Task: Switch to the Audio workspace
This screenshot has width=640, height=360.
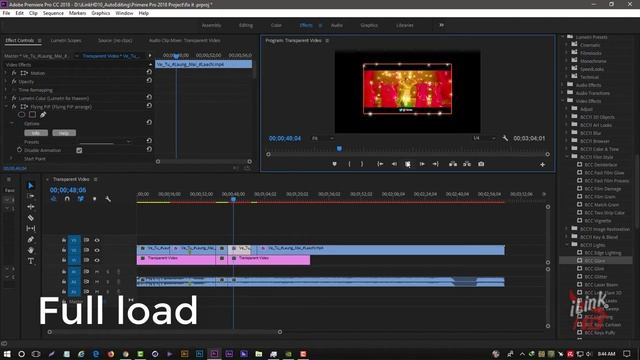Action: point(337,25)
